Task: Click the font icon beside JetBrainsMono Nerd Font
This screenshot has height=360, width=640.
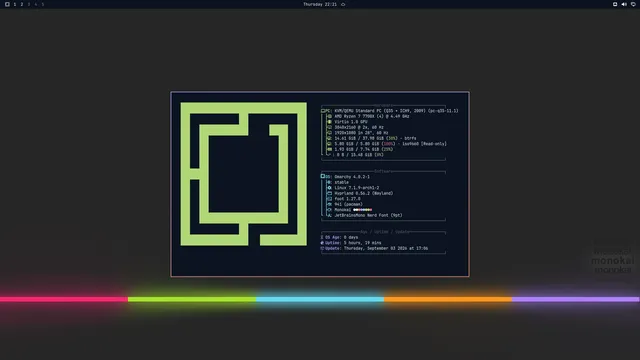Action: click(x=329, y=216)
